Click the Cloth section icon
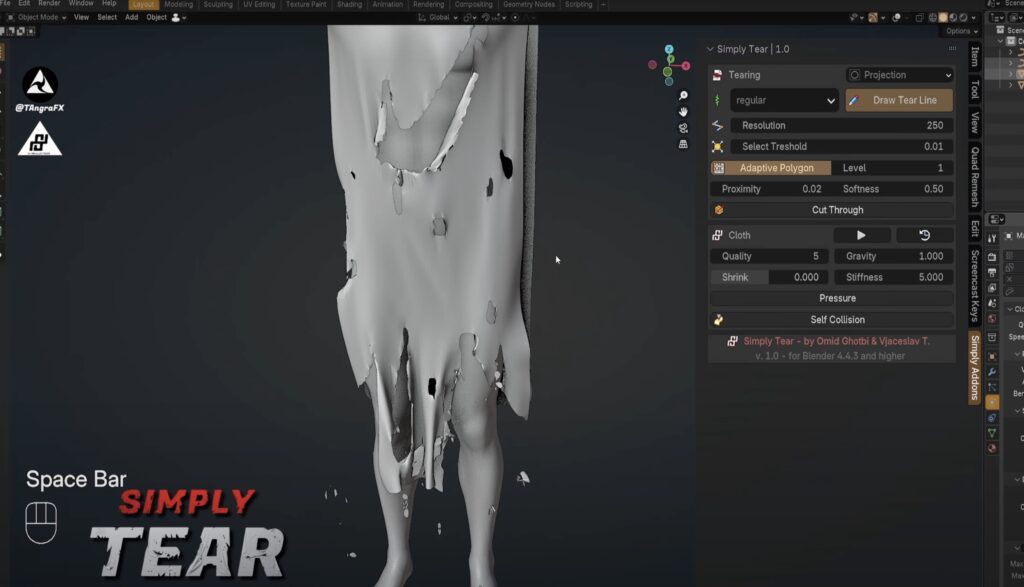Screen dimensions: 1024x587 [x=717, y=235]
